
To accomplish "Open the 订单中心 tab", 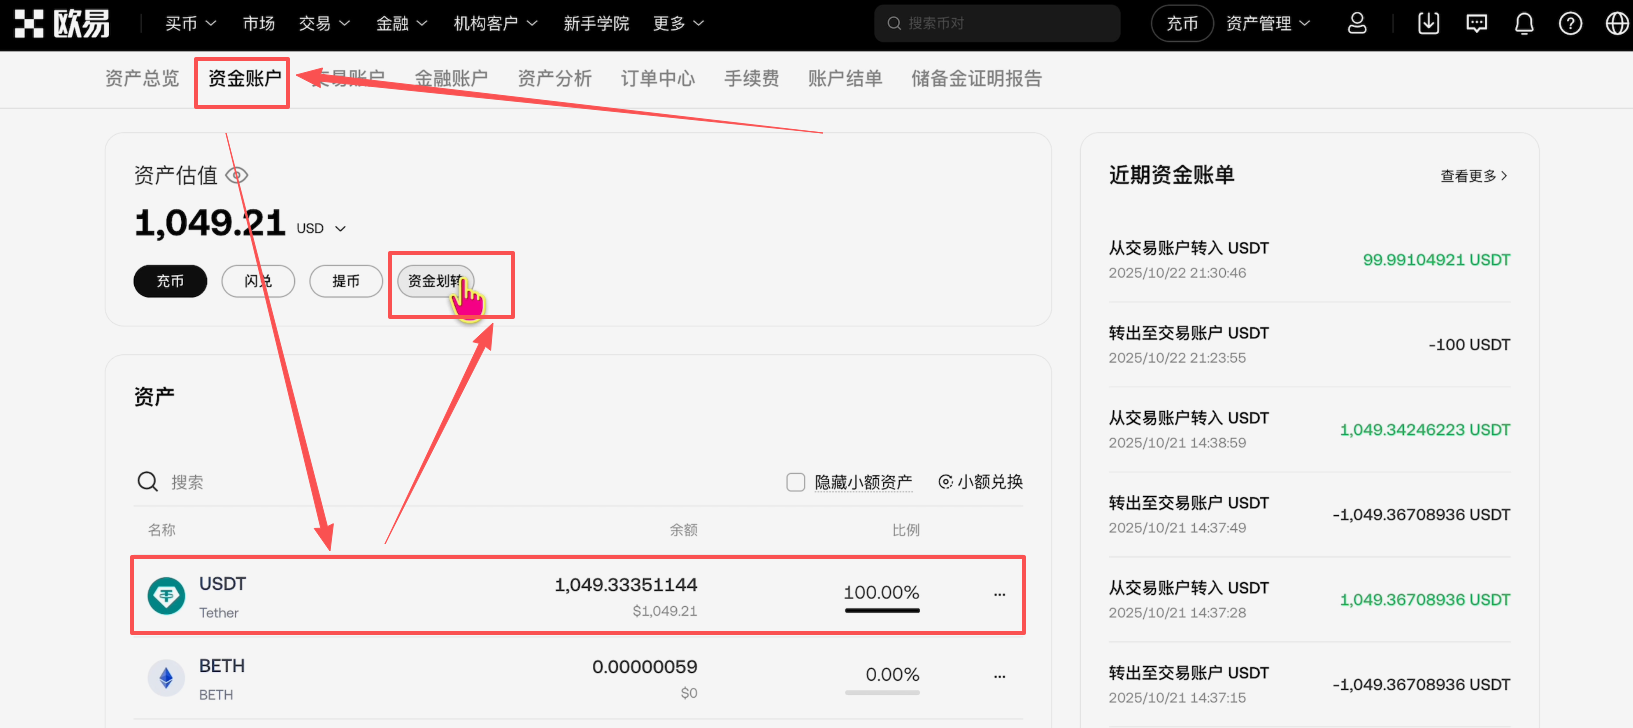I will pyautogui.click(x=657, y=79).
